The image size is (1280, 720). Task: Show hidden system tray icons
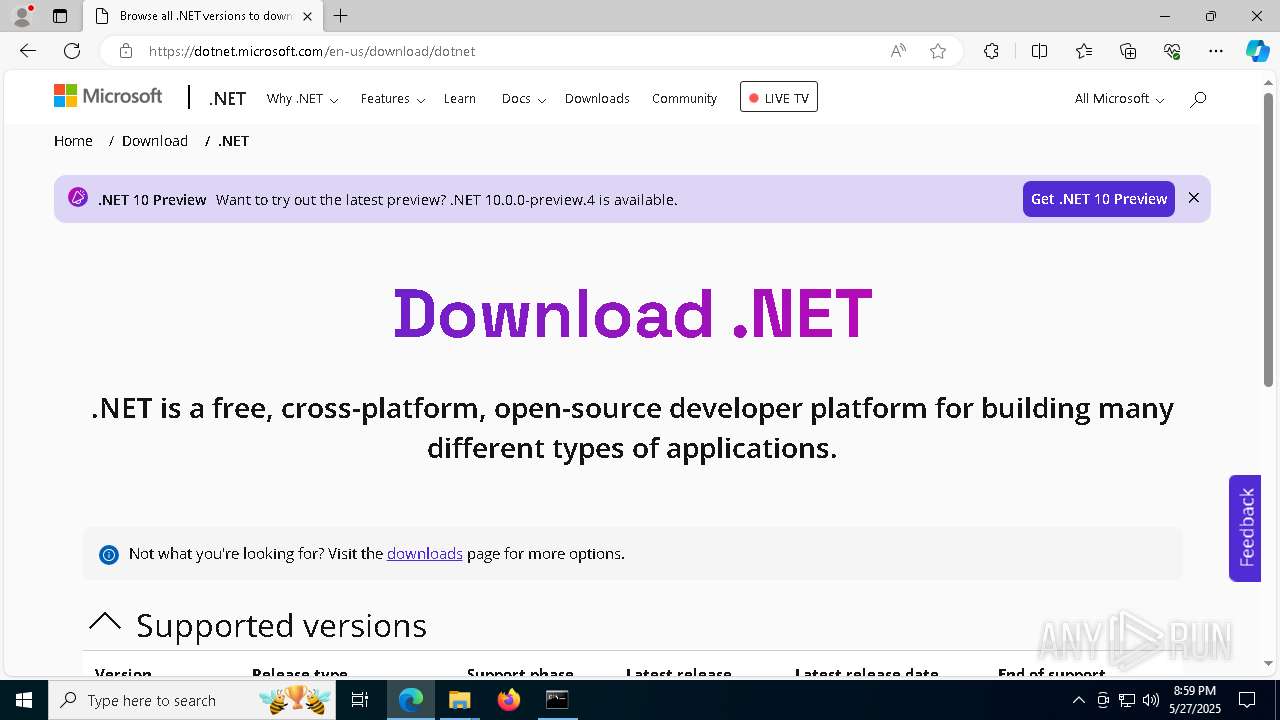tap(1079, 700)
